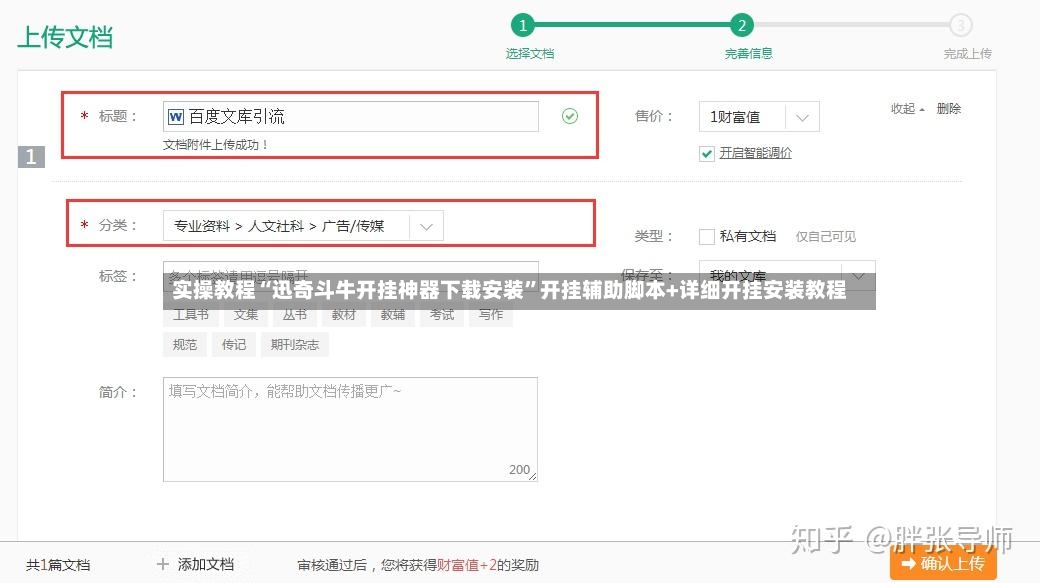
Task: Click the 财富值+2 reward text
Action: pyautogui.click(x=467, y=565)
